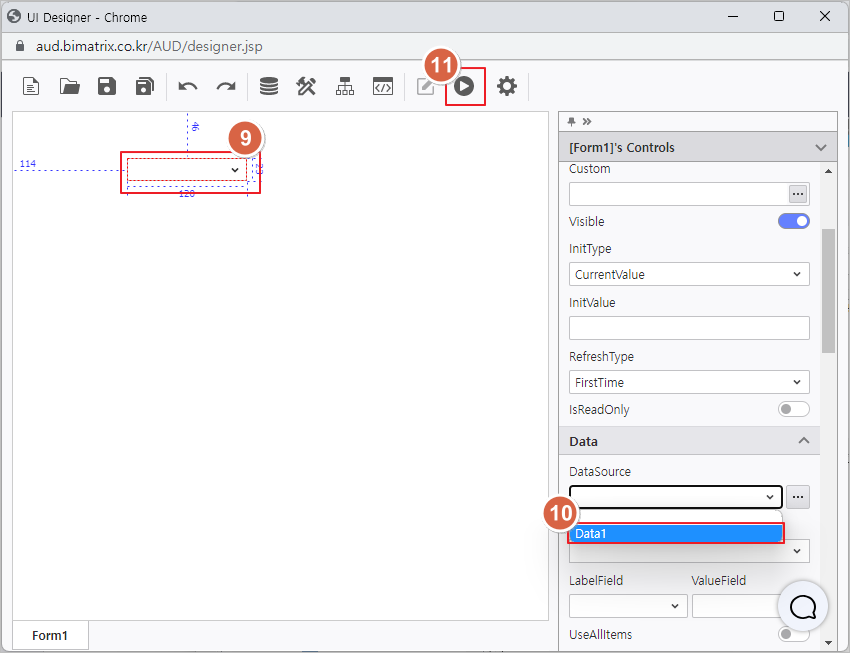Open the hierarchy tree icon
Screen dimensions: 850x653
345,87
